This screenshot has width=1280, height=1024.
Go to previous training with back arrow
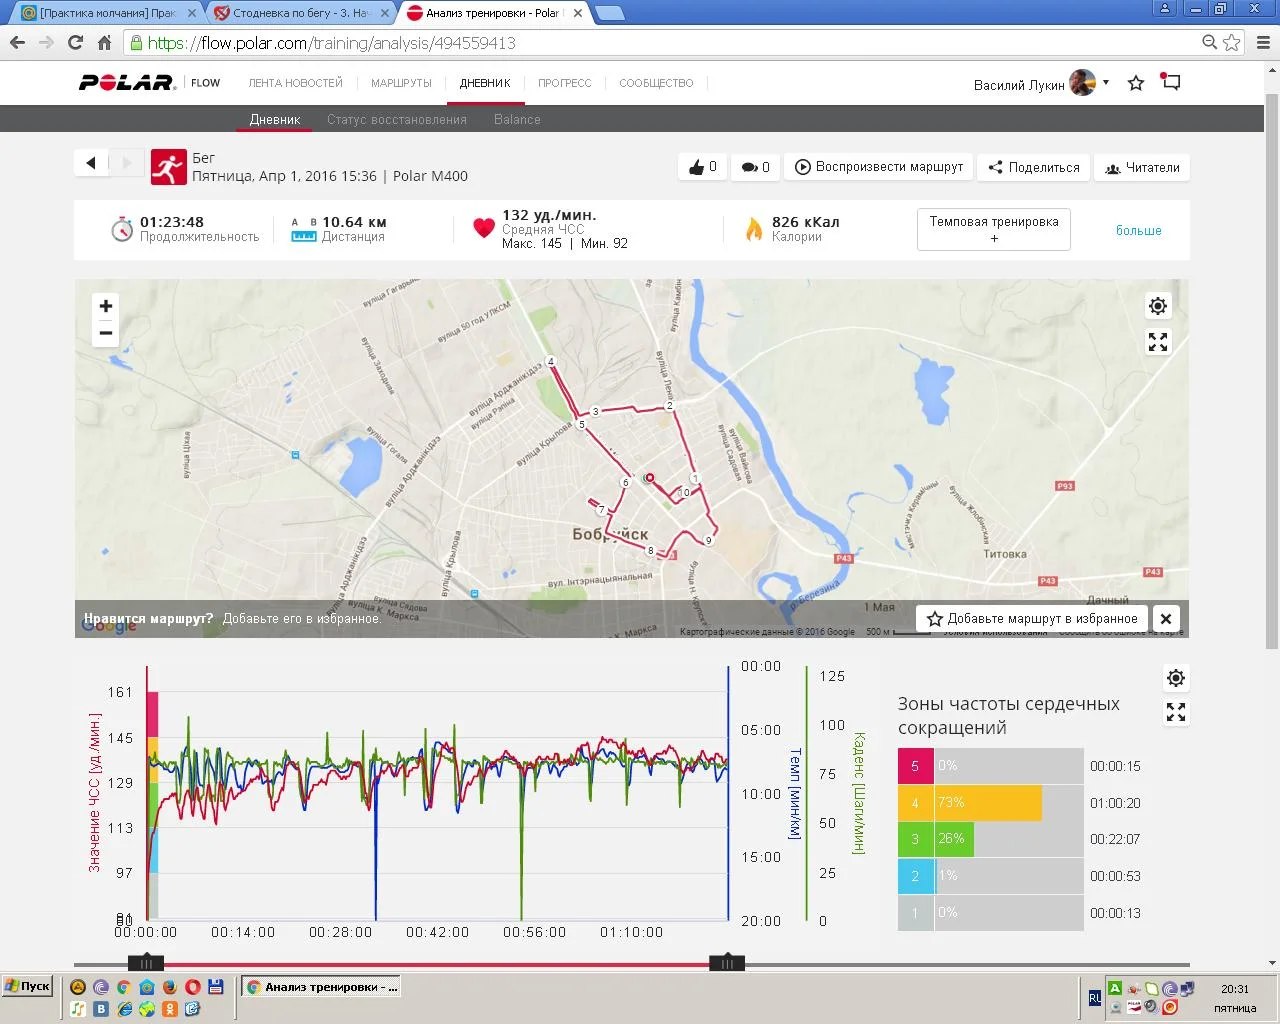(91, 163)
